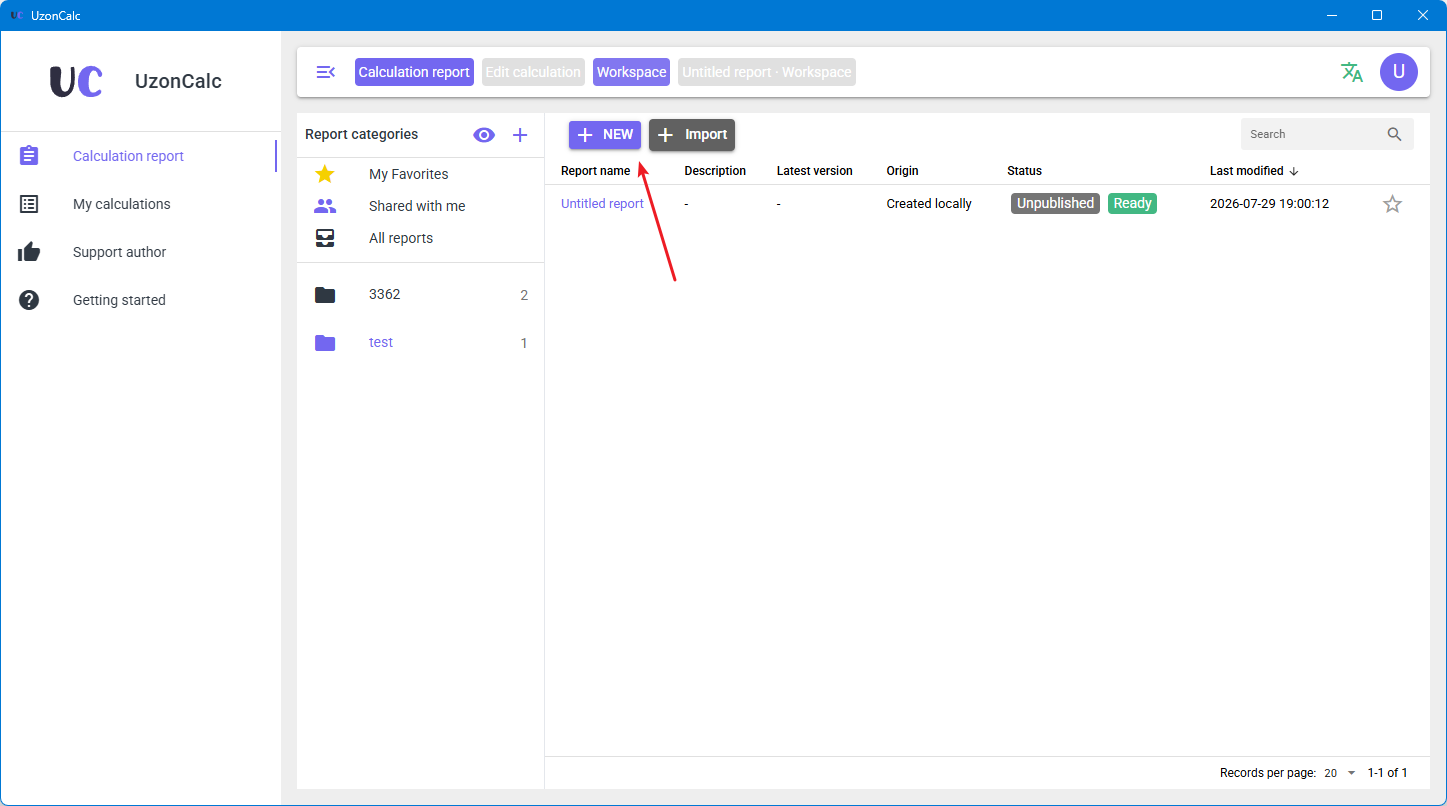Click the Getting started help icon
The width and height of the screenshot is (1447, 806).
click(x=29, y=300)
